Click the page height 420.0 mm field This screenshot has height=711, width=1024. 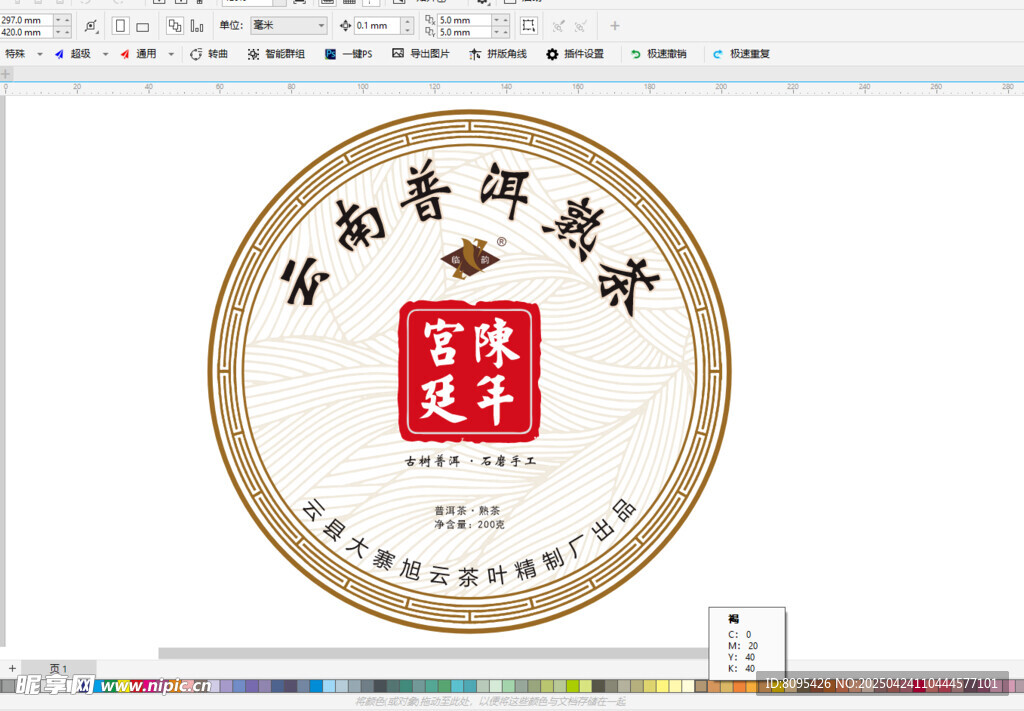coord(26,32)
